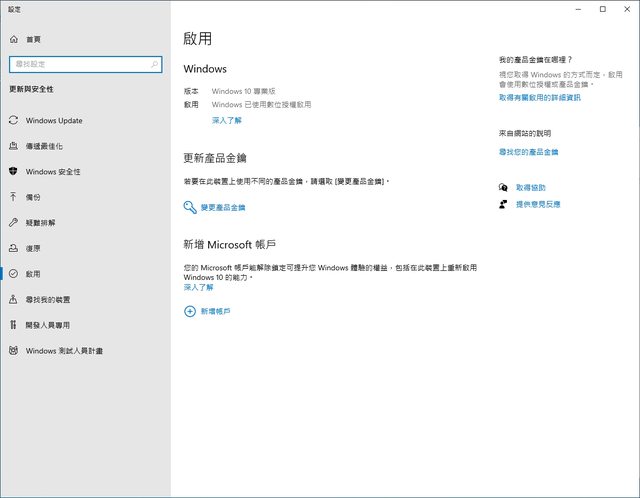
Task: Click the magnifier icon in search box
Action: pos(155,64)
